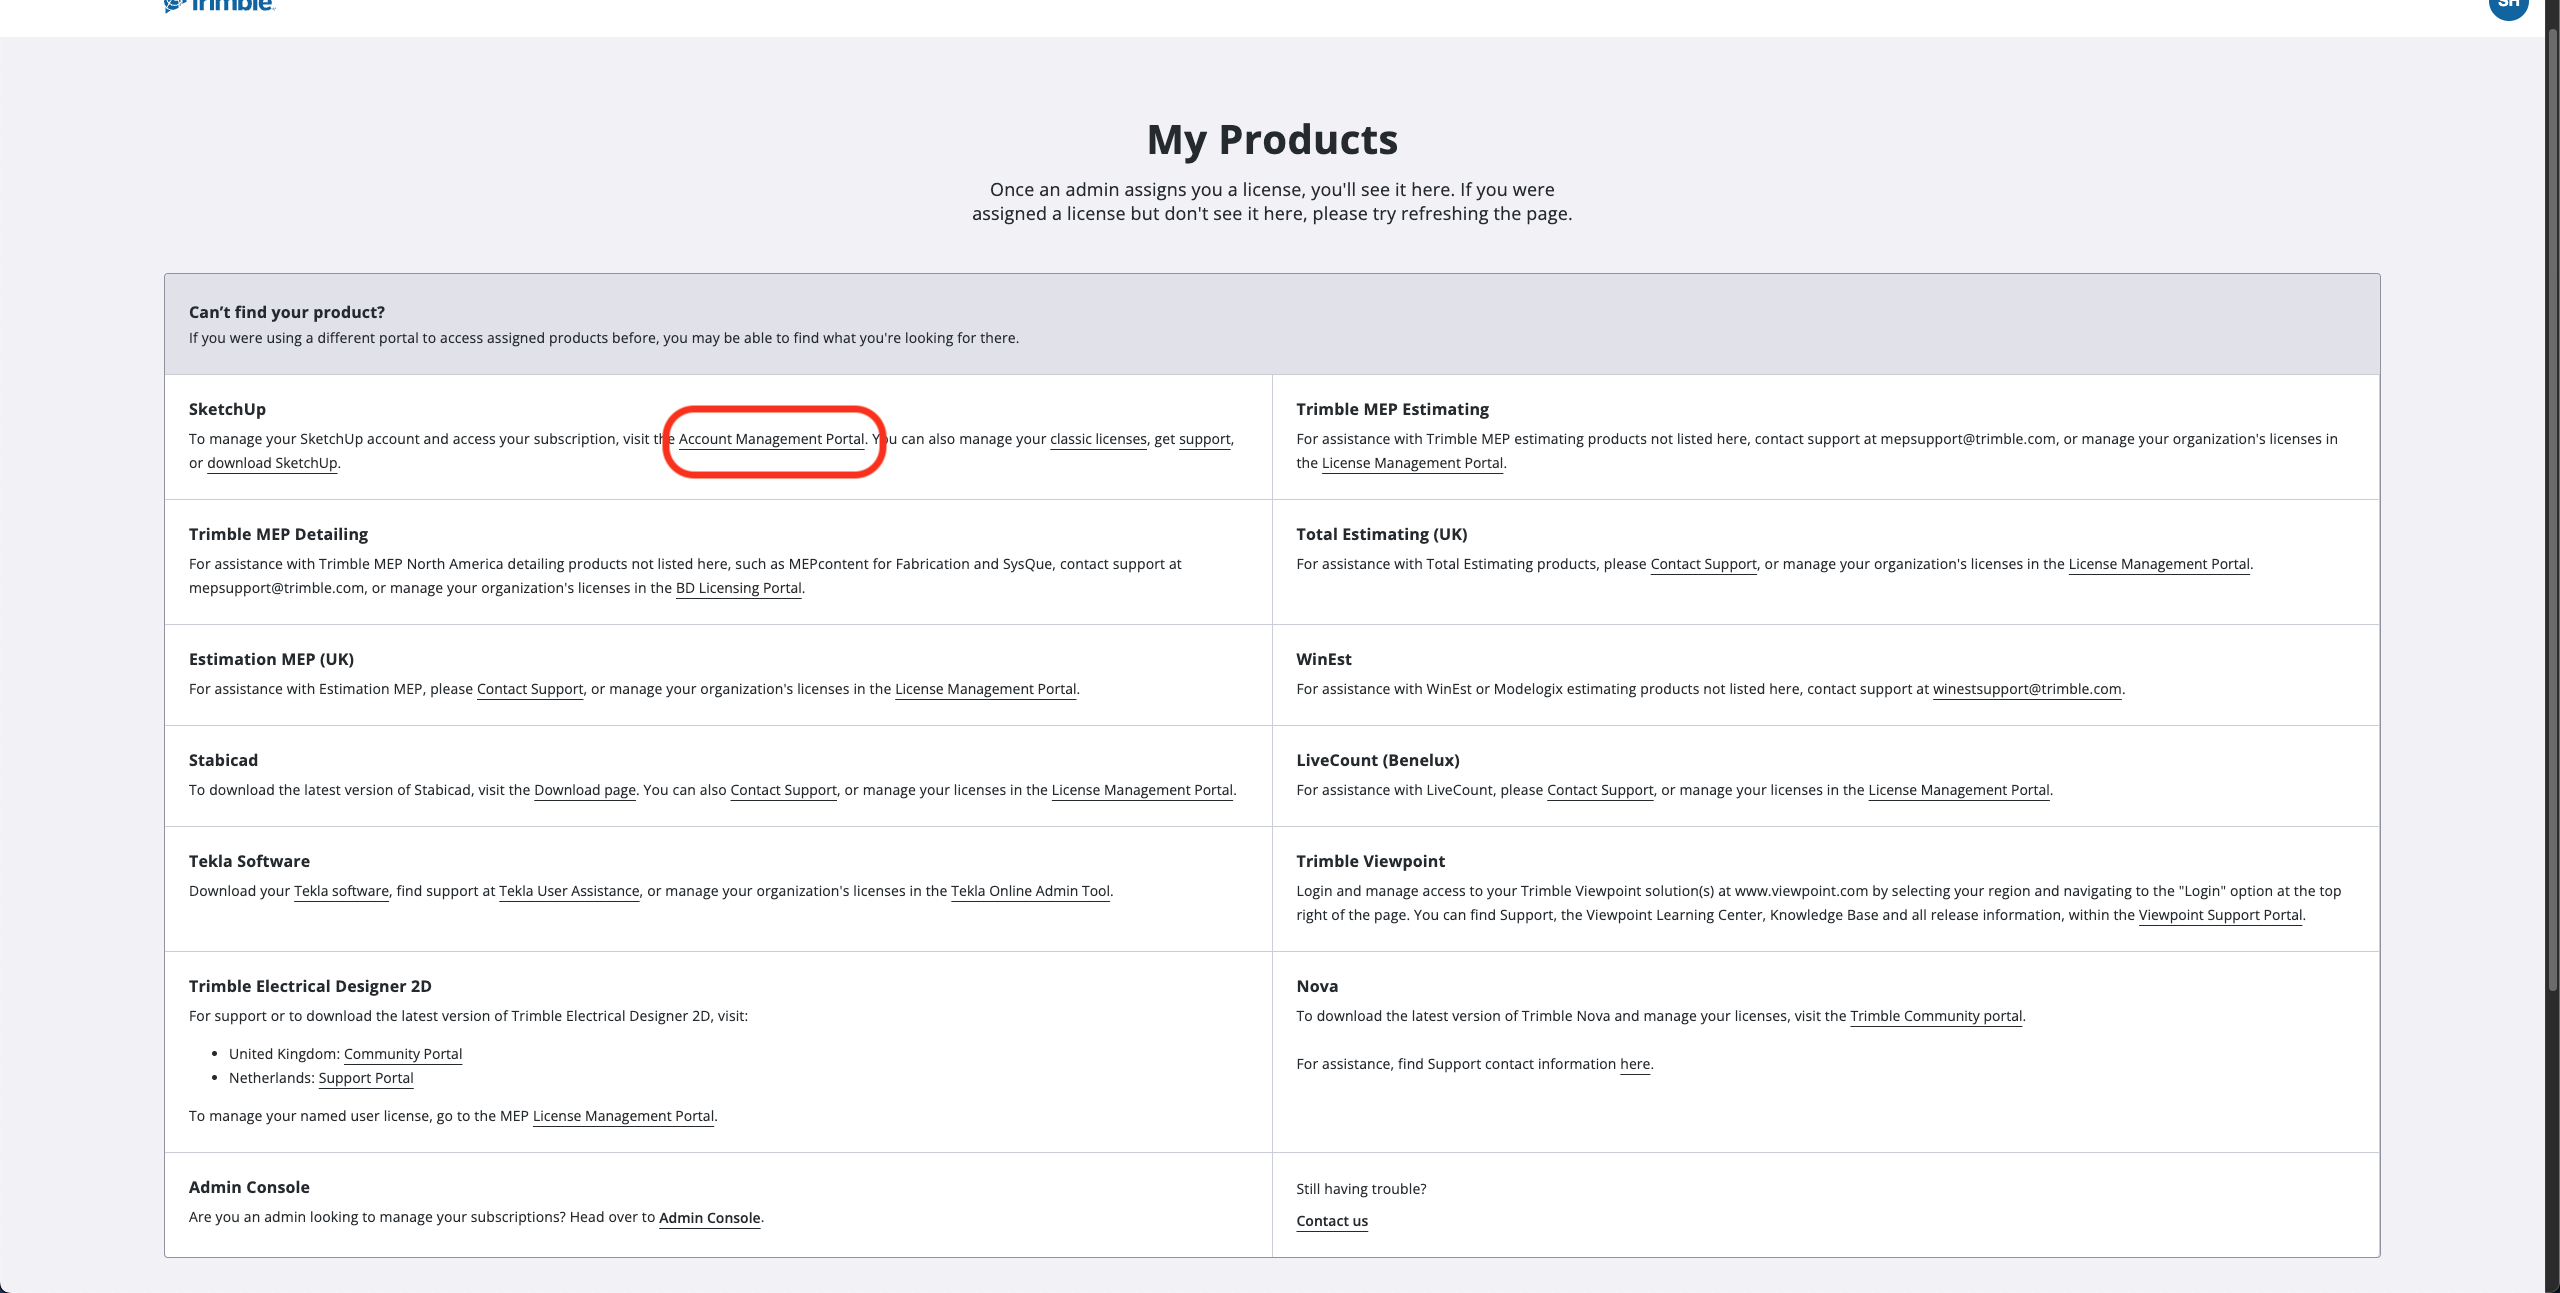
Task: Click the classic licenses link under SketchUp
Action: (x=1098, y=439)
